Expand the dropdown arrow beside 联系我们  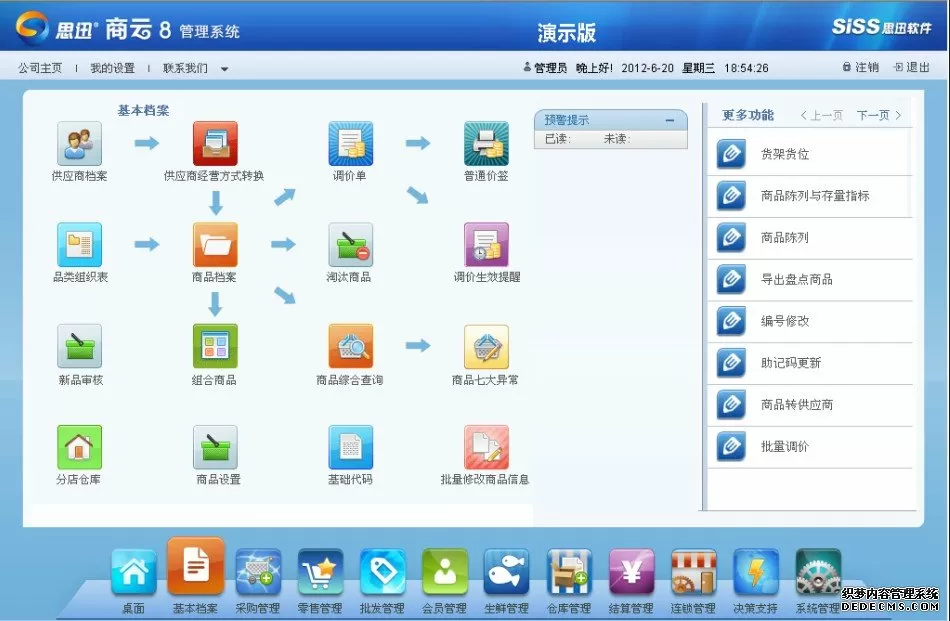(225, 69)
